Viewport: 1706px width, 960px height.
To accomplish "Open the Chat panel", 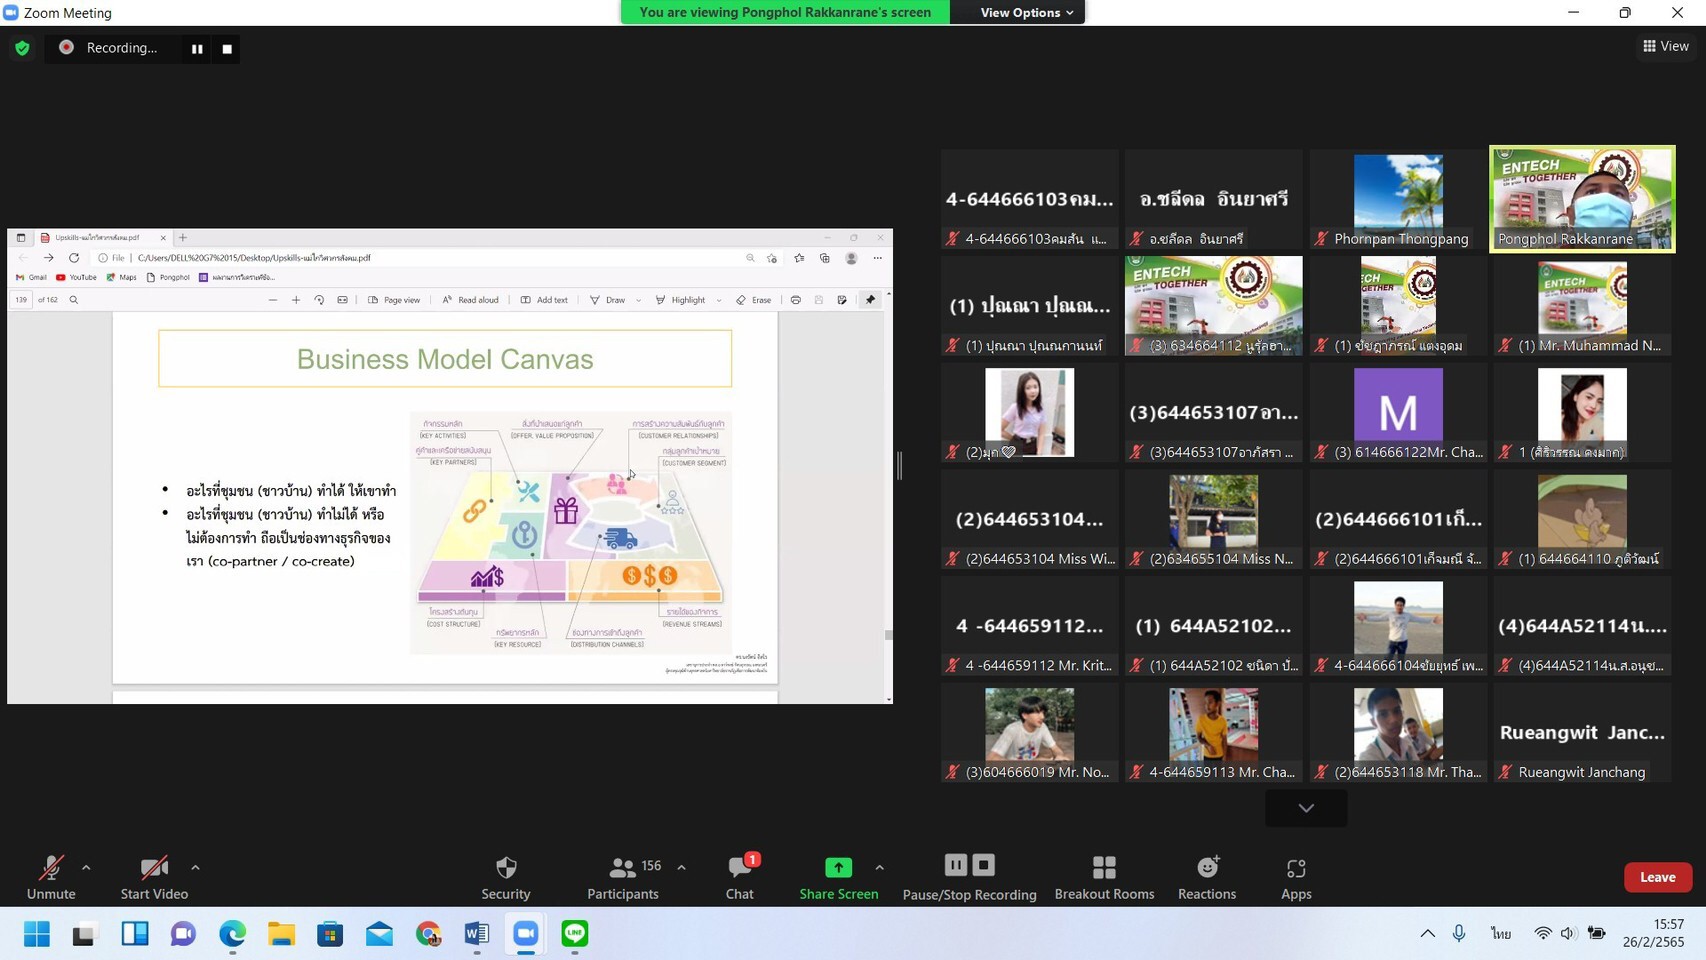I will pos(740,876).
